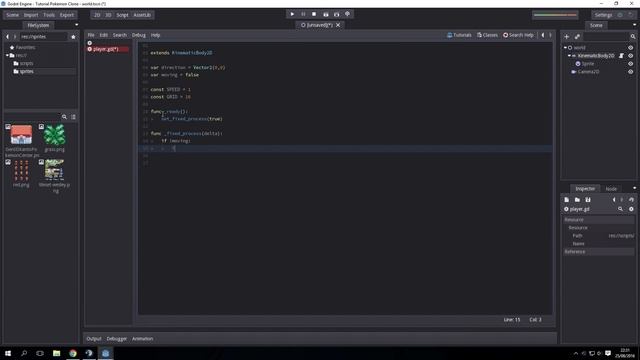This screenshot has width=640, height=360.
Task: Hide the Sprite node
Action: [x=631, y=64]
